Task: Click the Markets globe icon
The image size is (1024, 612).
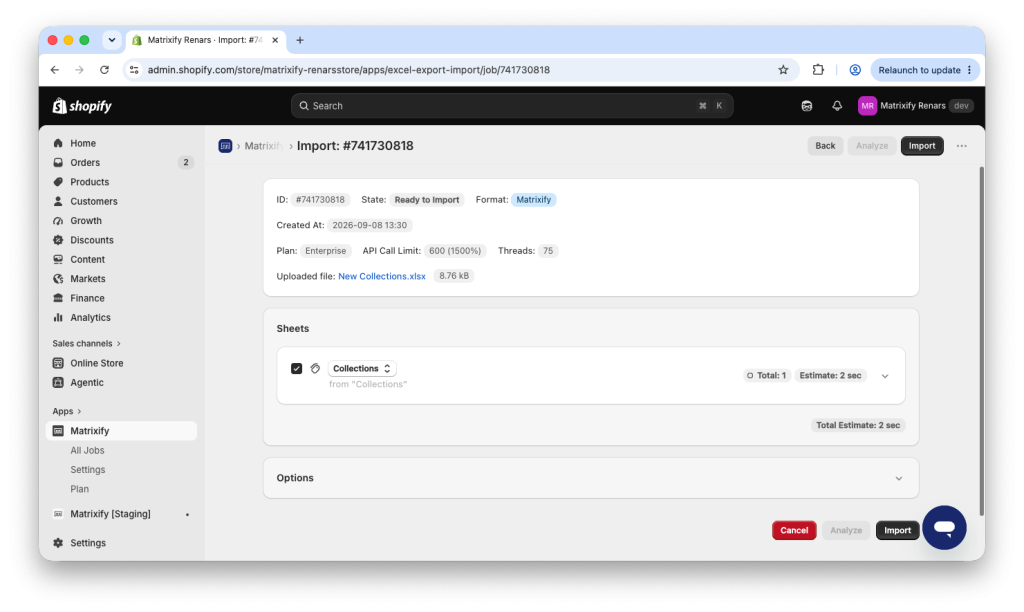Action: point(58,279)
